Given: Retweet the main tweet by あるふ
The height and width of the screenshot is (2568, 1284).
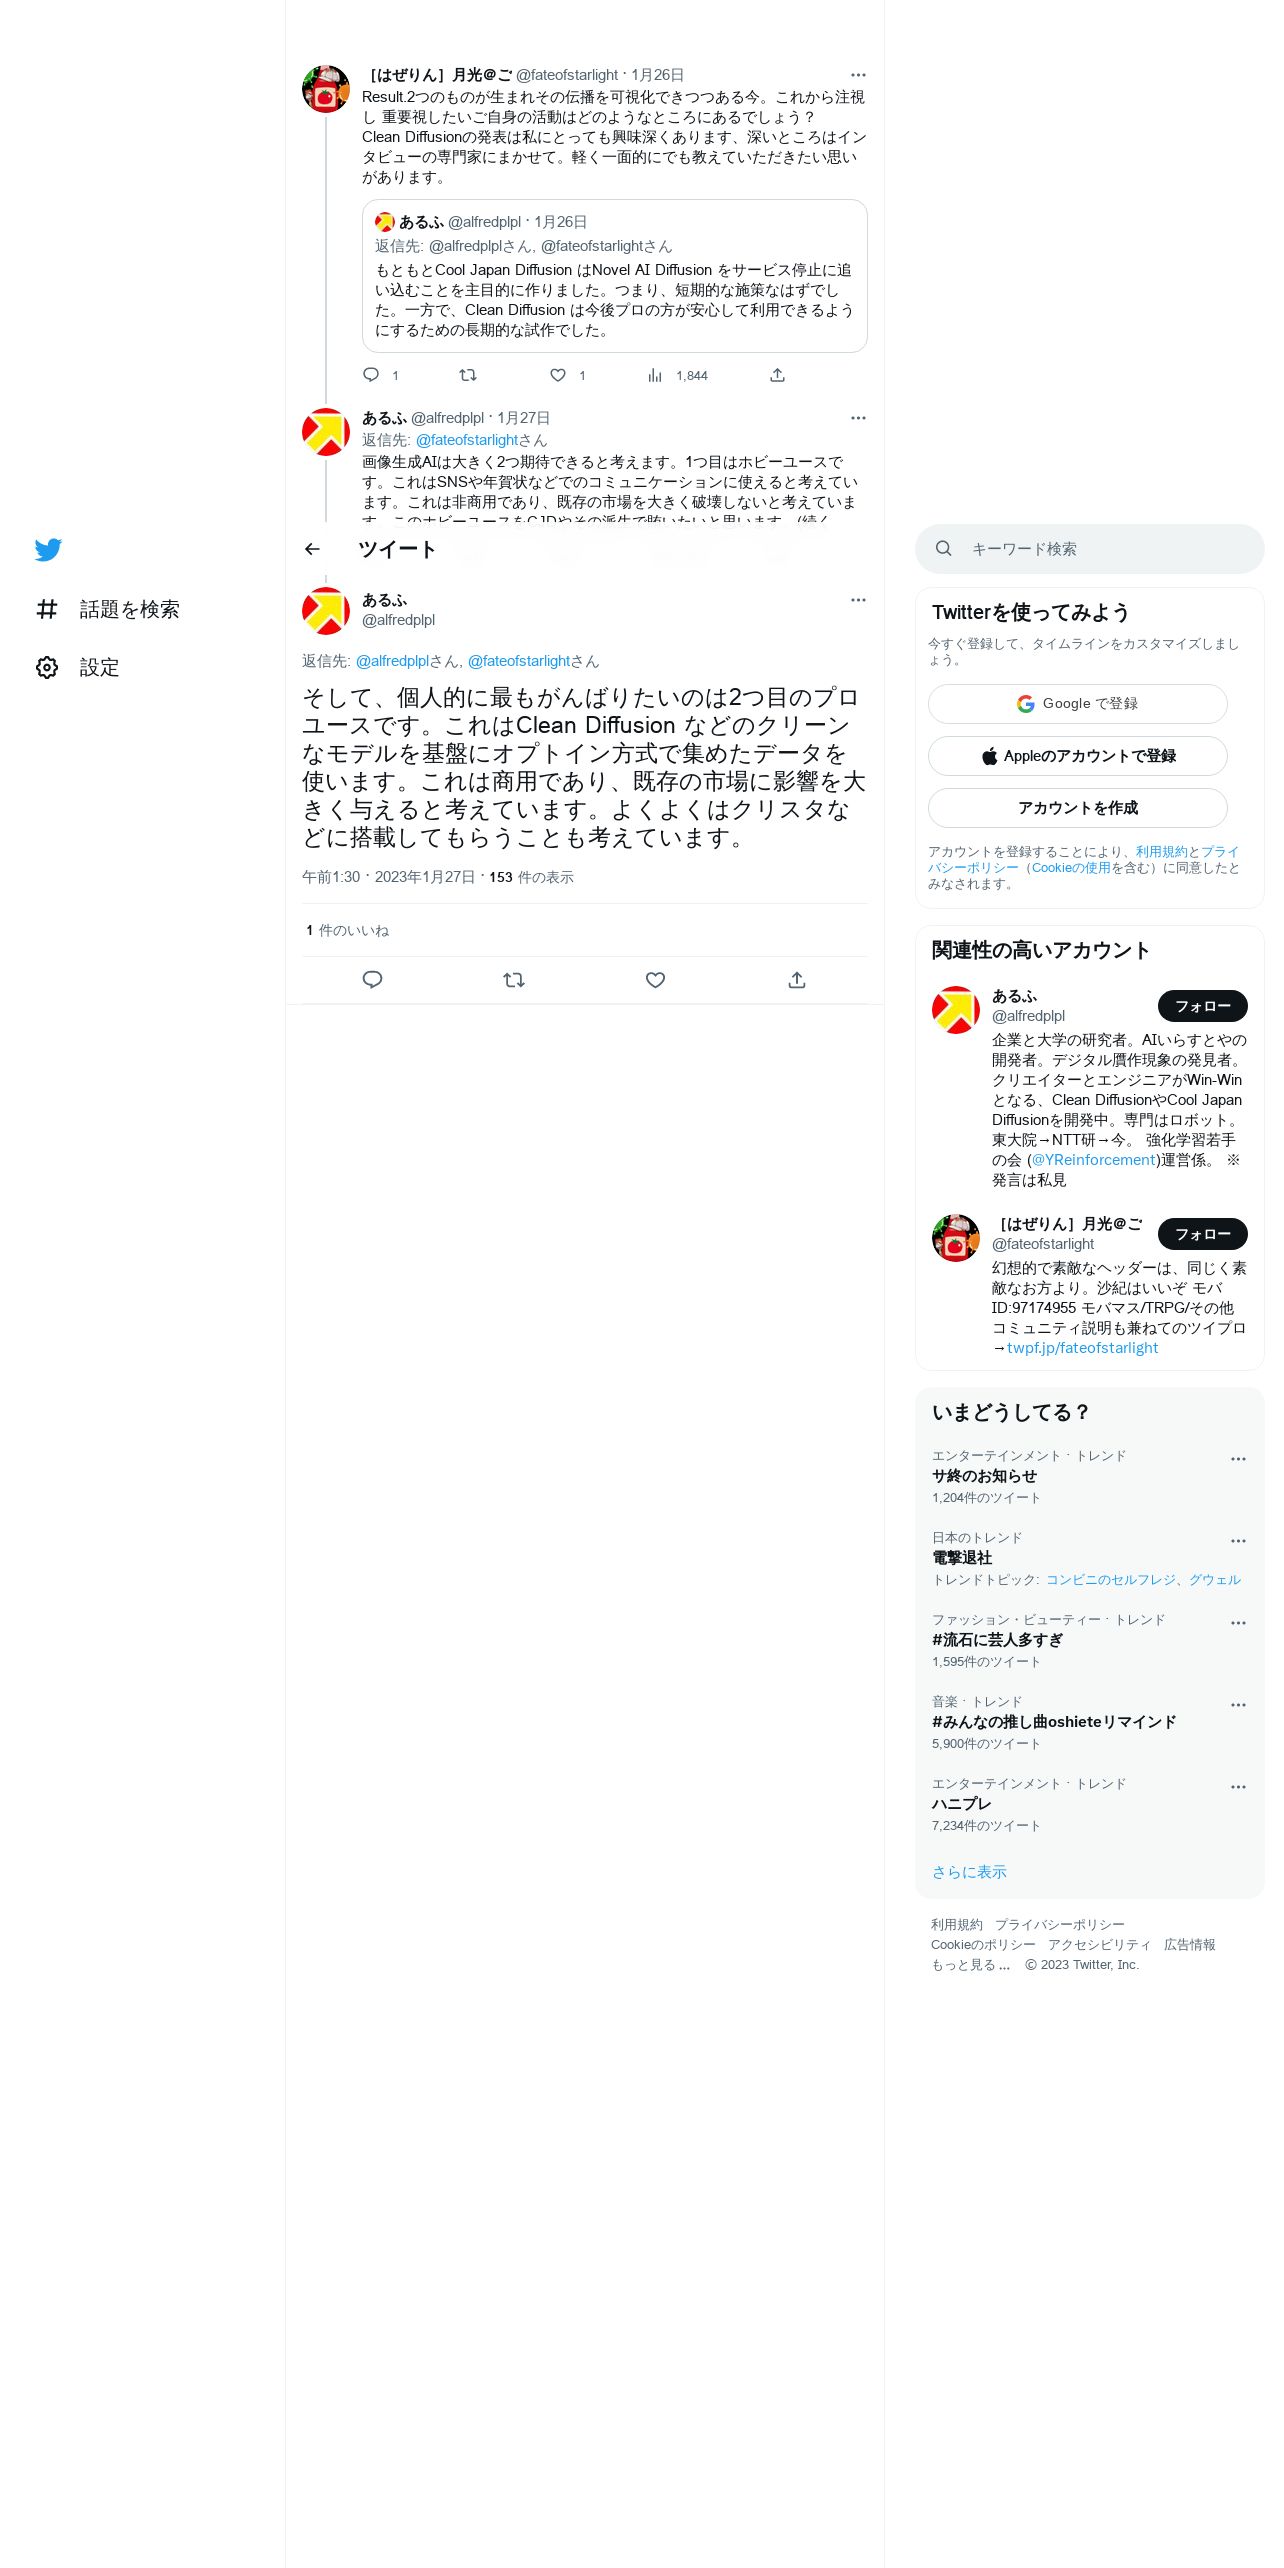Looking at the screenshot, I should [514, 980].
